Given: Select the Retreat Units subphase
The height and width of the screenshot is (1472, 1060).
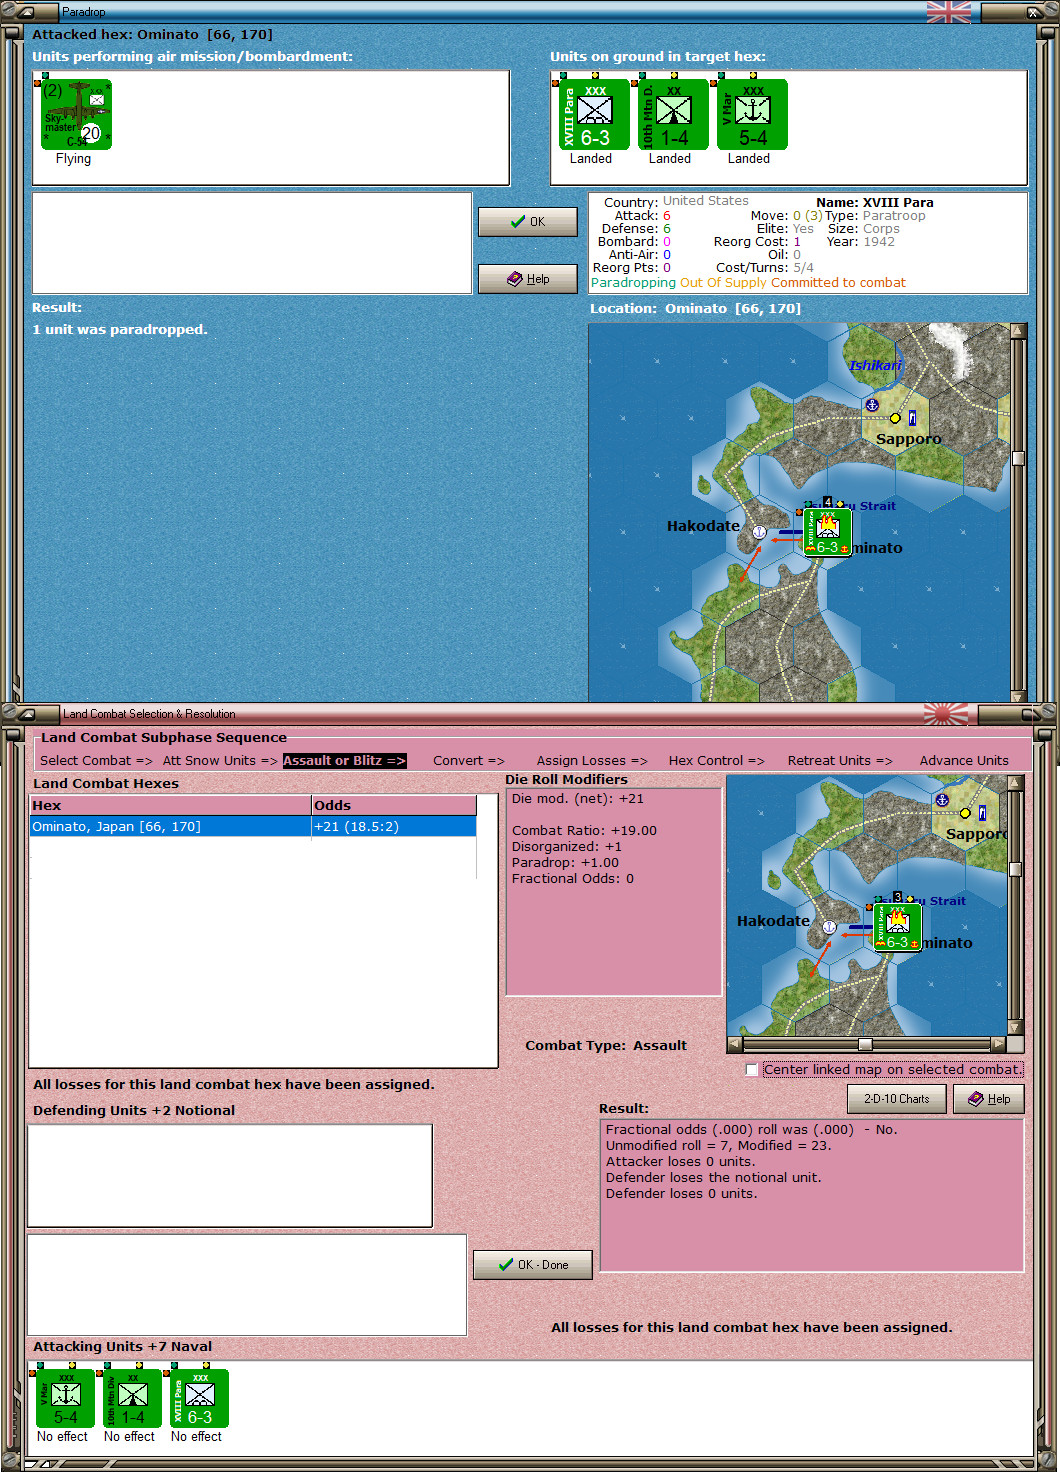Looking at the screenshot, I should pyautogui.click(x=840, y=761).
